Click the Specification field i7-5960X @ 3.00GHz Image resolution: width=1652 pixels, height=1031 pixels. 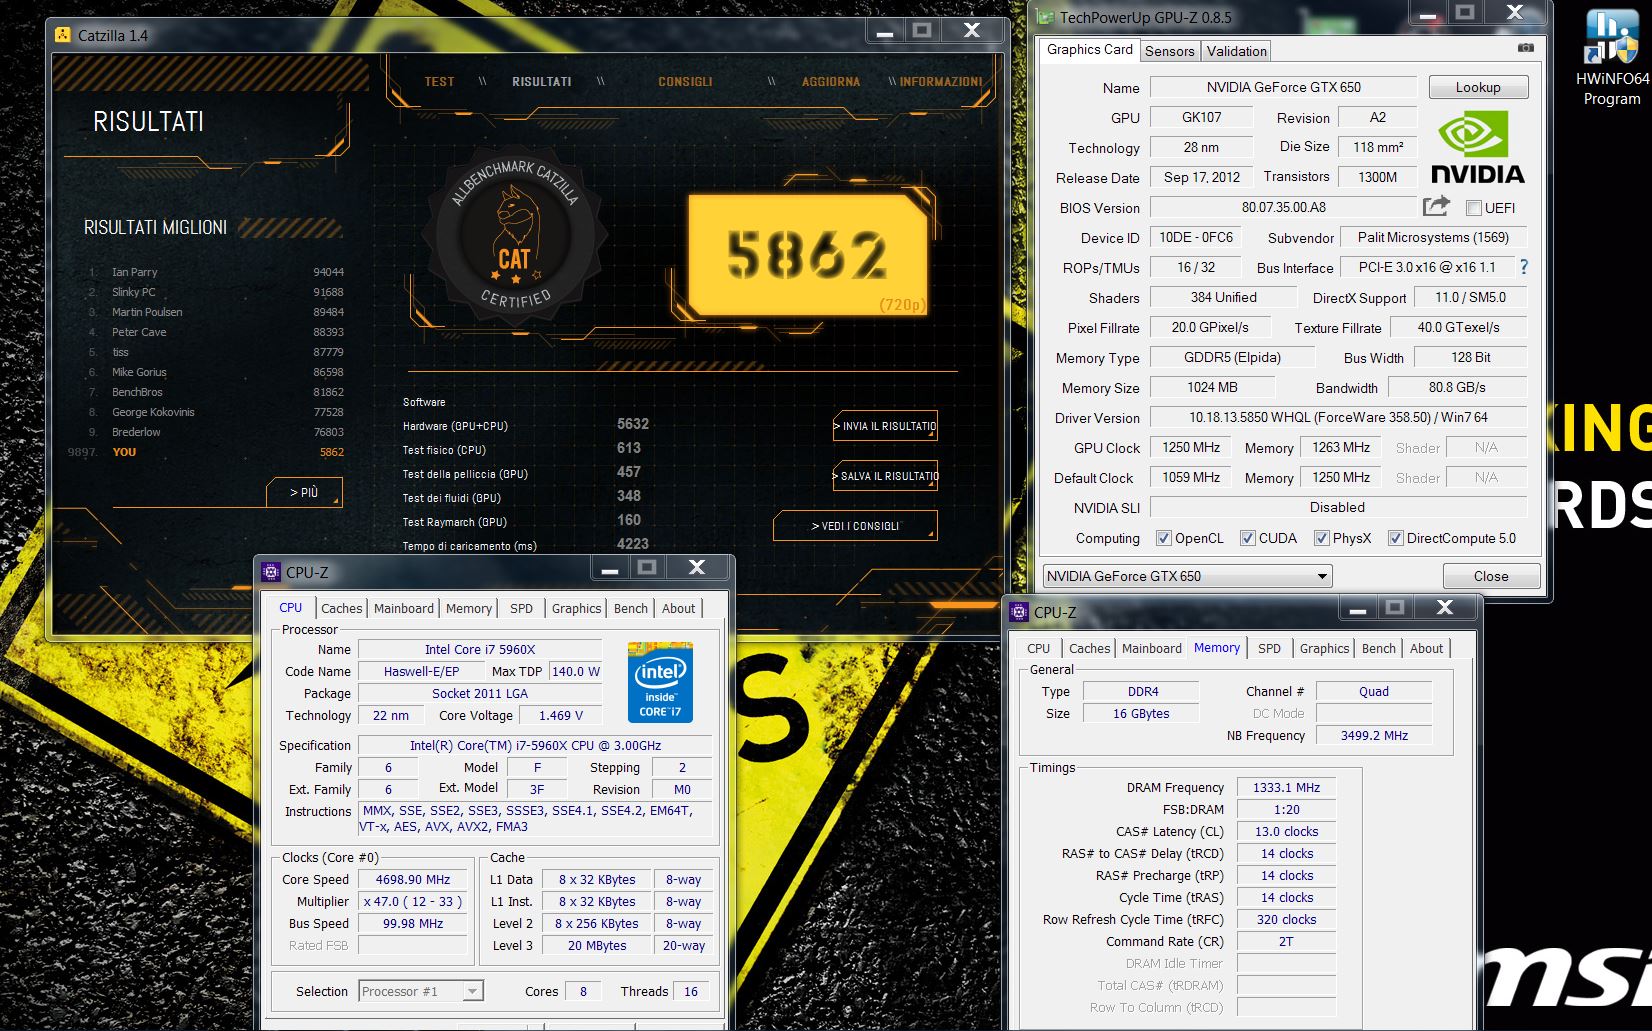[535, 746]
